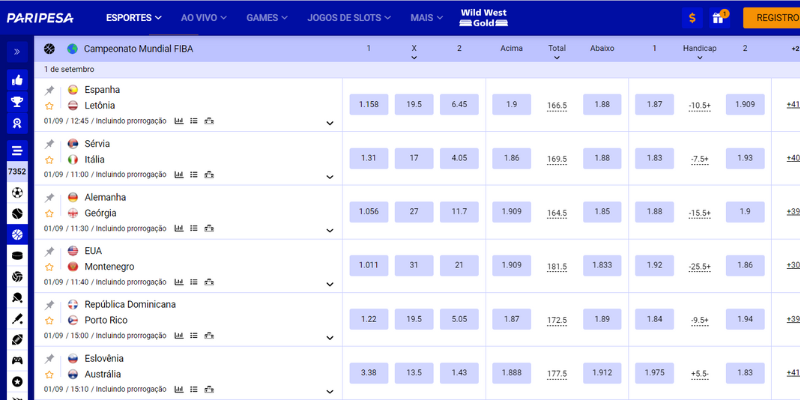Viewport: 800px width, 400px height.
Task: Click the gift box bonus icon
Action: [x=719, y=18]
